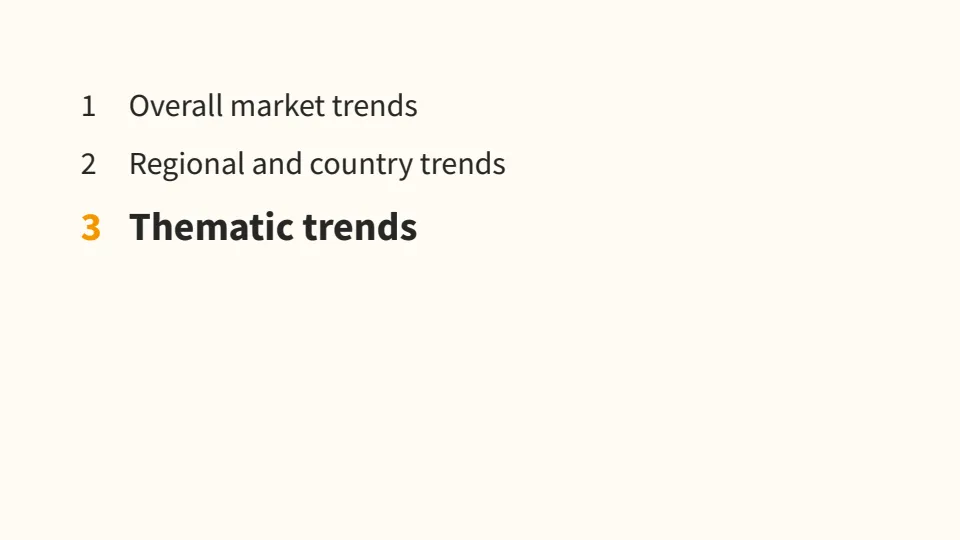
Task: Select the bold Thematic trends heading
Action: (273, 227)
